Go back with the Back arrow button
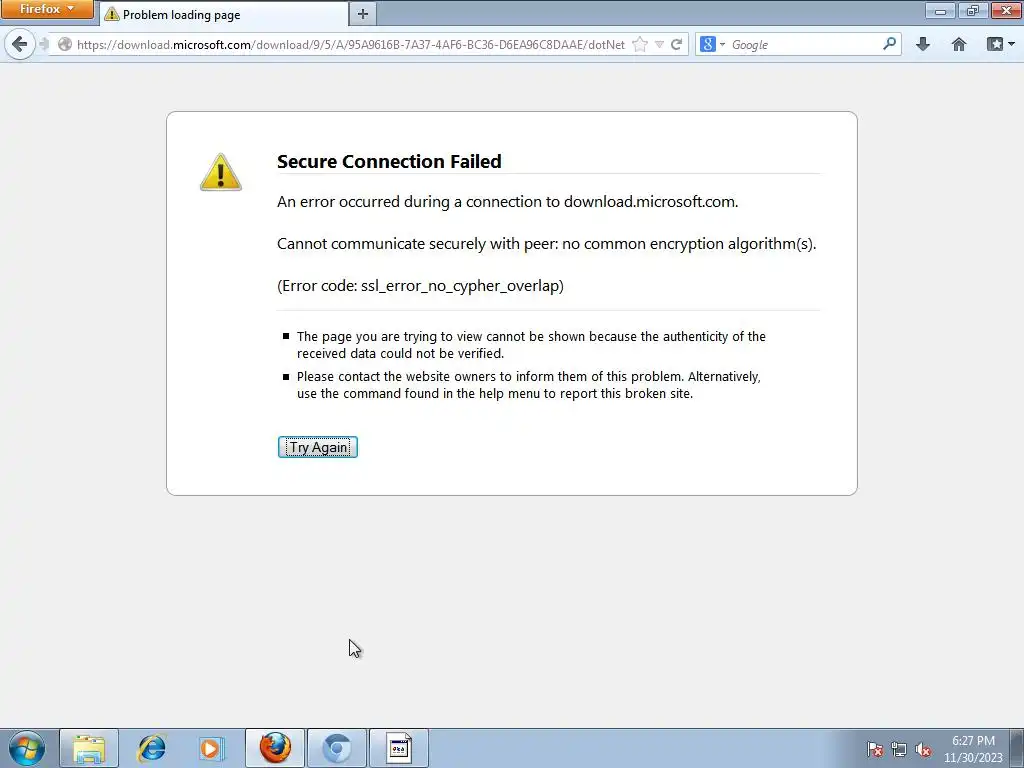Viewport: 1024px width, 768px height. (x=20, y=44)
